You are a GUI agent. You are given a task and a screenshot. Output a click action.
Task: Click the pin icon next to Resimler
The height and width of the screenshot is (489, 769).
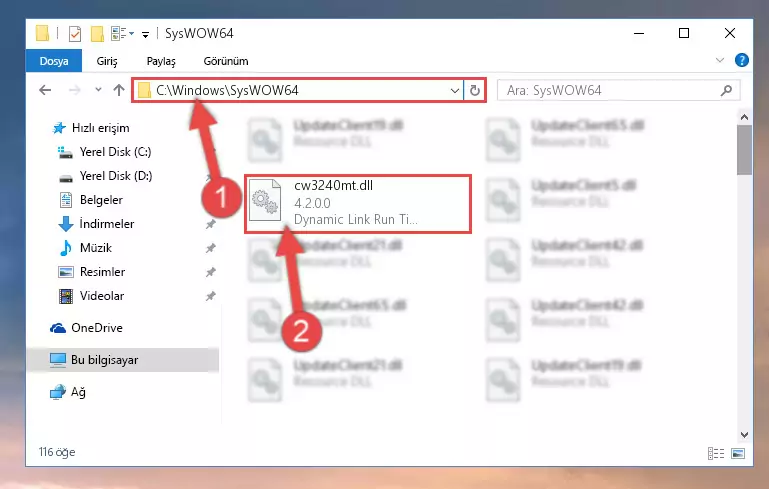(210, 272)
